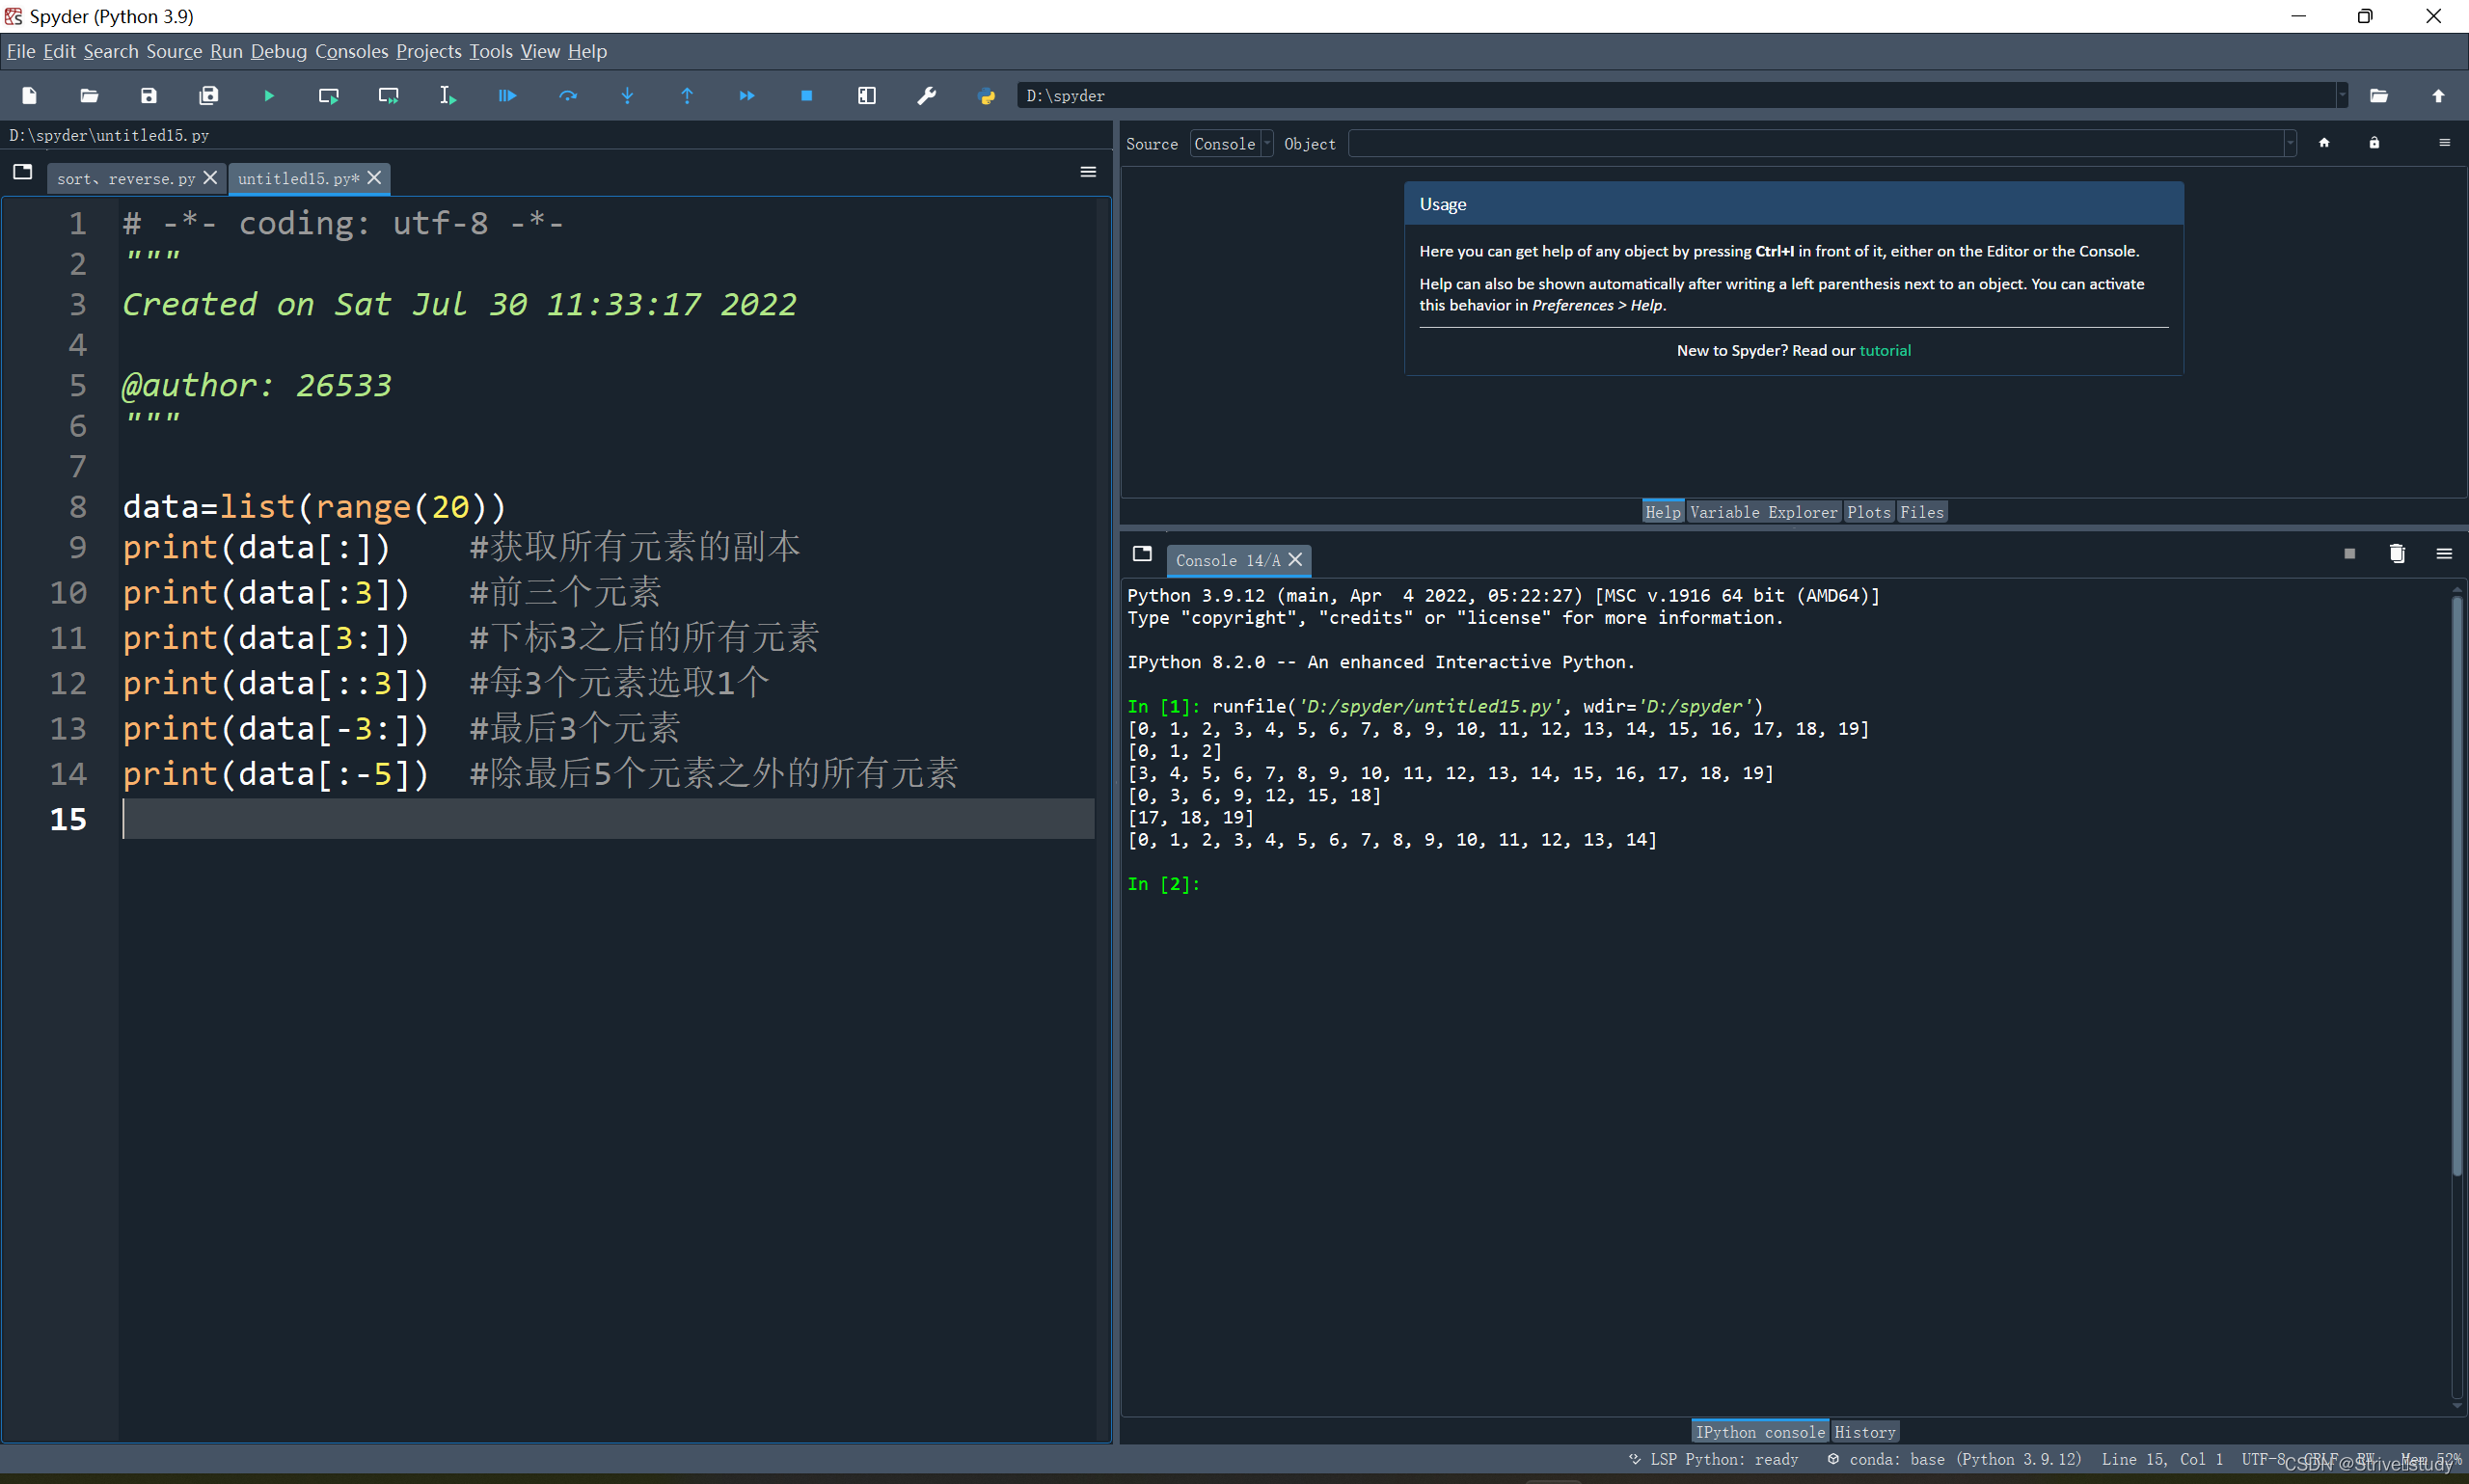This screenshot has width=2469, height=1484.
Task: Create a new file
Action: click(28, 95)
